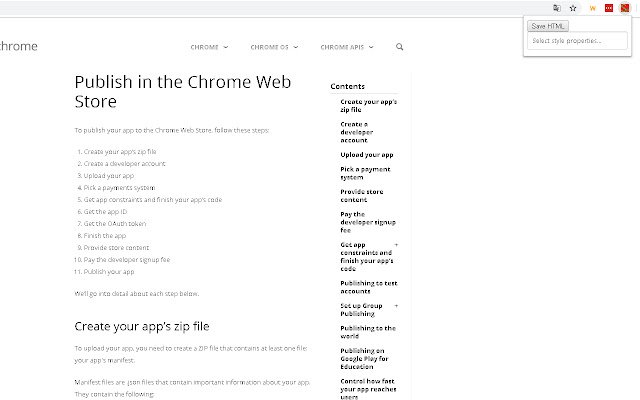
Task: Open Upload your app in Contents sidebar
Action: [x=367, y=155]
